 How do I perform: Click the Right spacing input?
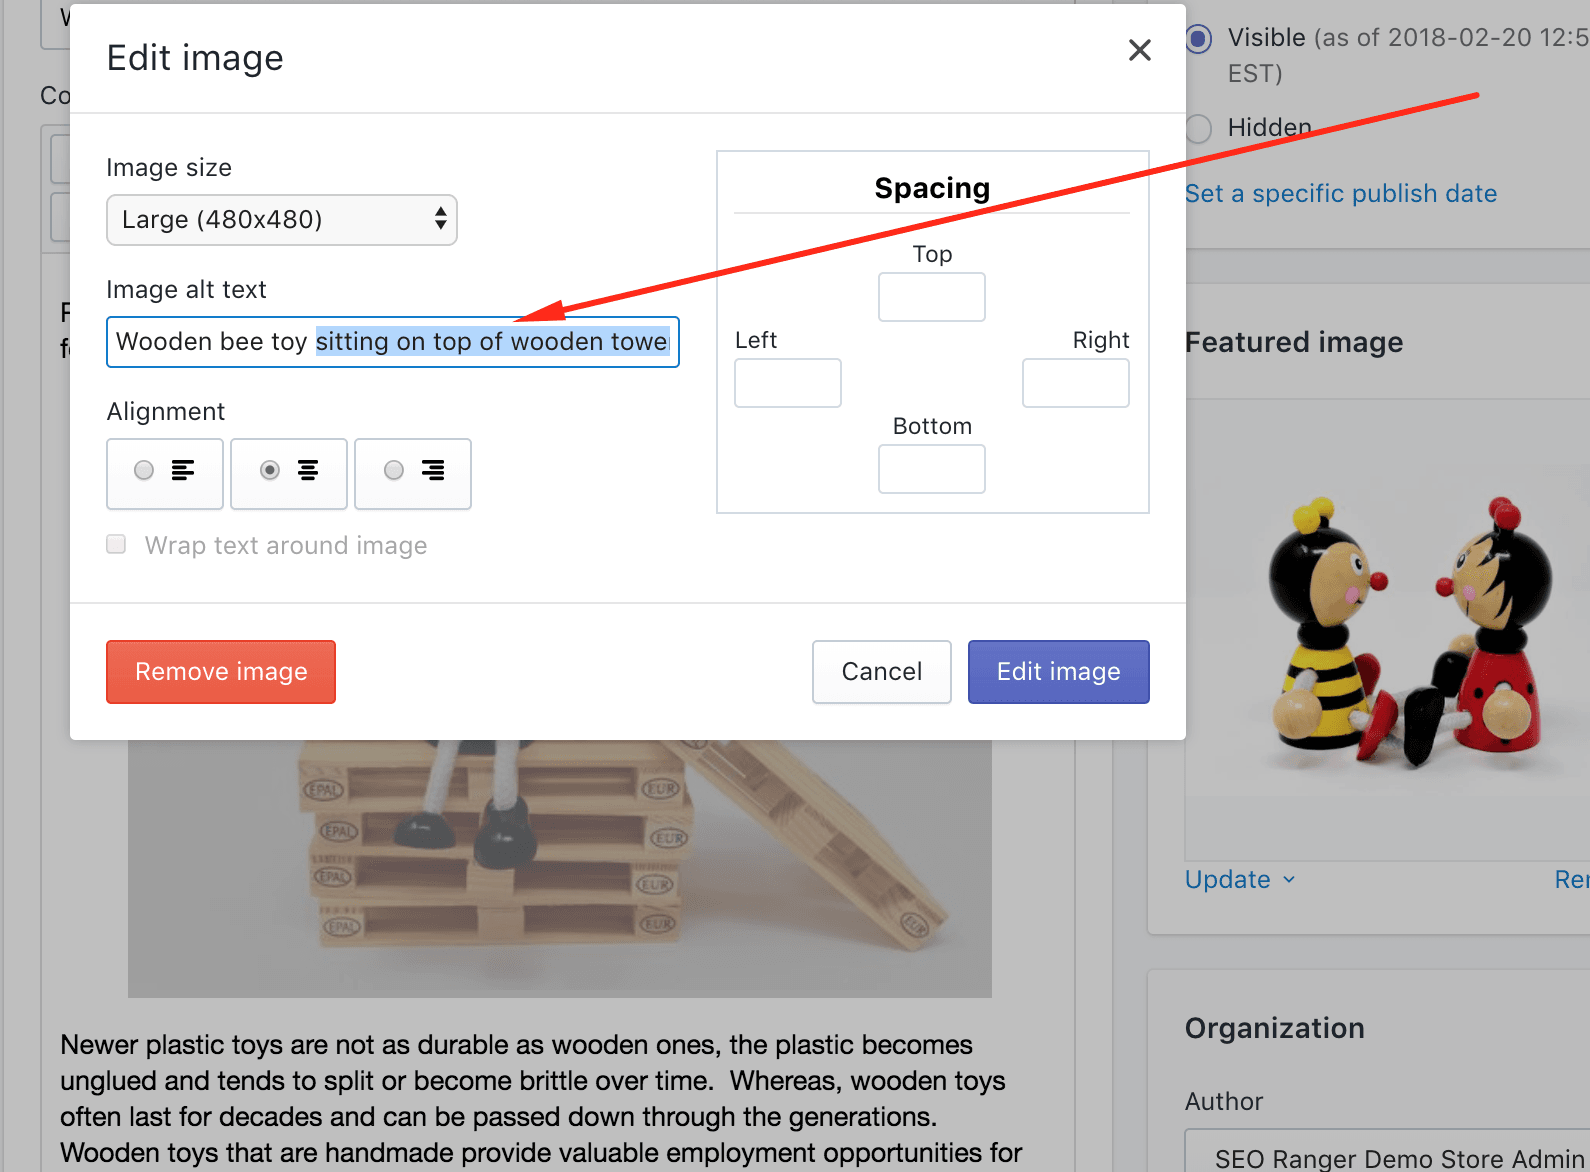1076,383
